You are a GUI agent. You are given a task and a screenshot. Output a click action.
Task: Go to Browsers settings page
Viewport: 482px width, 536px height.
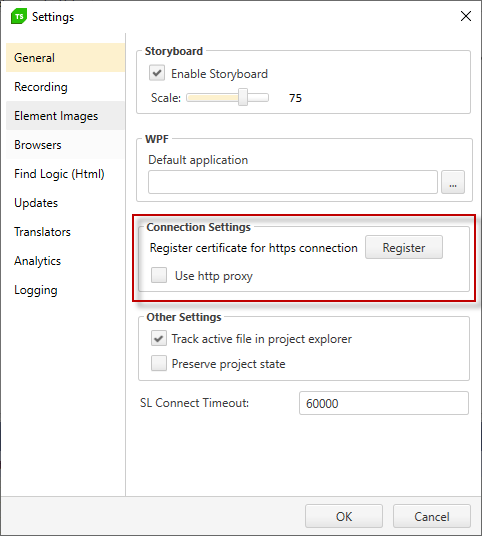[65, 145]
